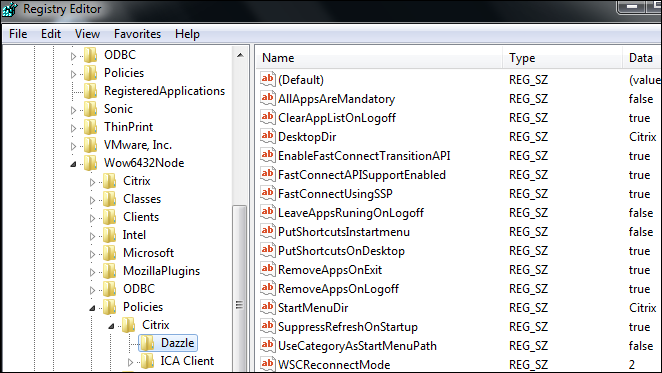Screen dimensions: 662x373
Task: Click the ICA Client folder icon
Action: click(x=147, y=361)
